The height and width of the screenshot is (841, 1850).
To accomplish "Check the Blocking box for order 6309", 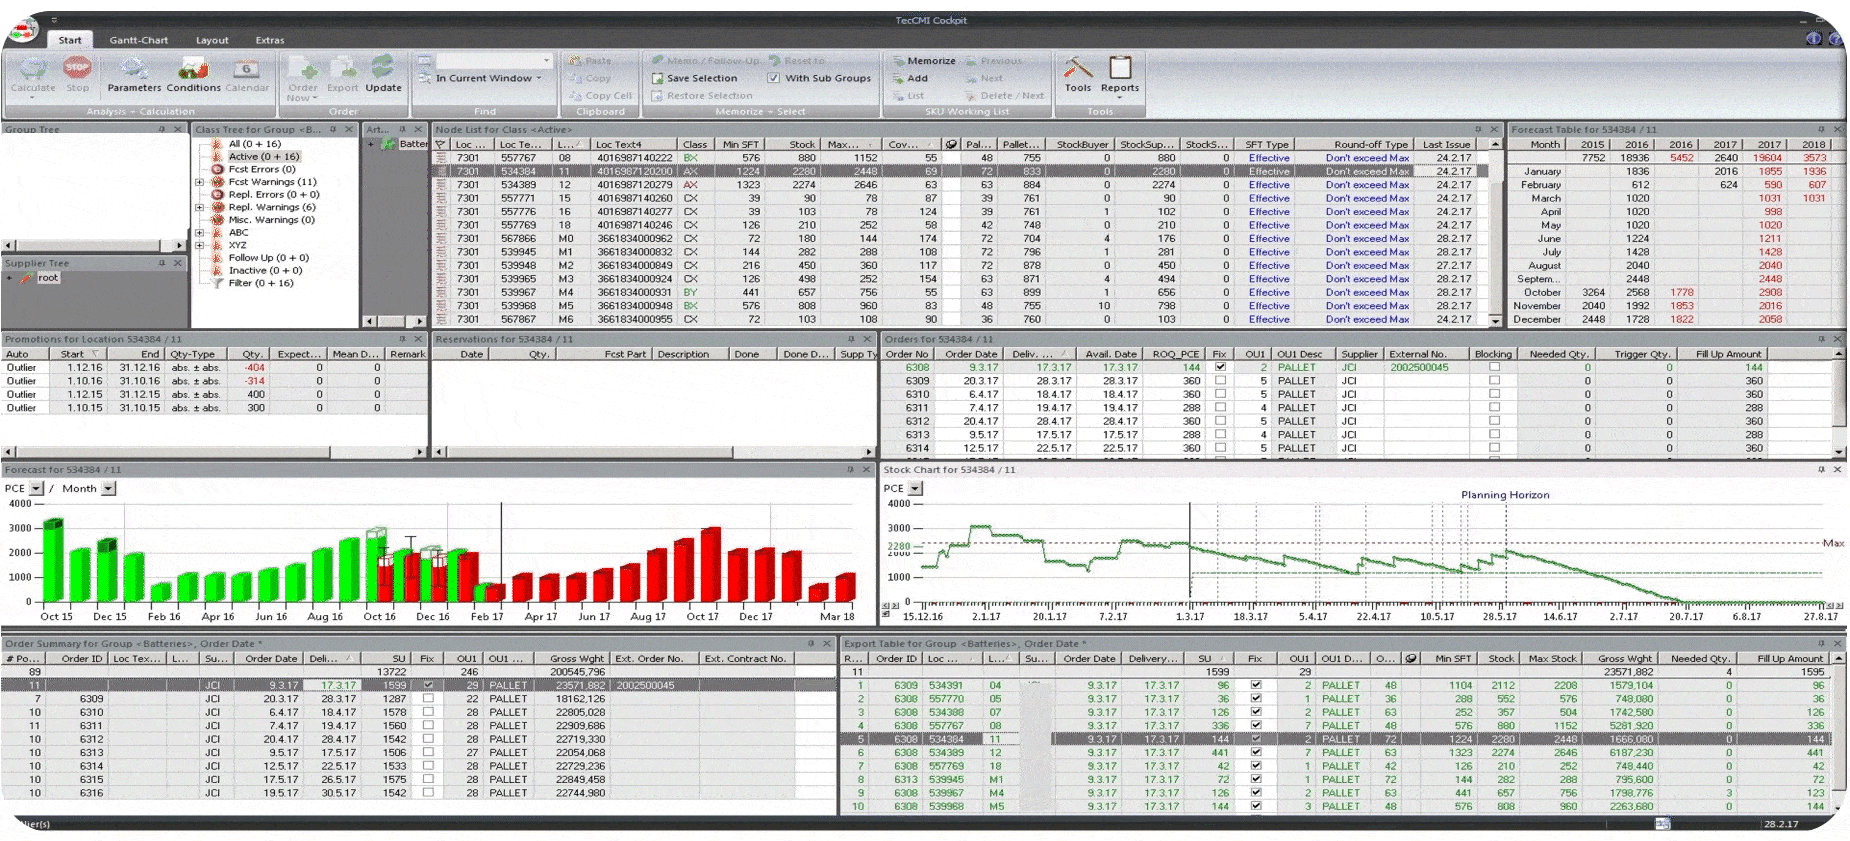I will [1494, 381].
